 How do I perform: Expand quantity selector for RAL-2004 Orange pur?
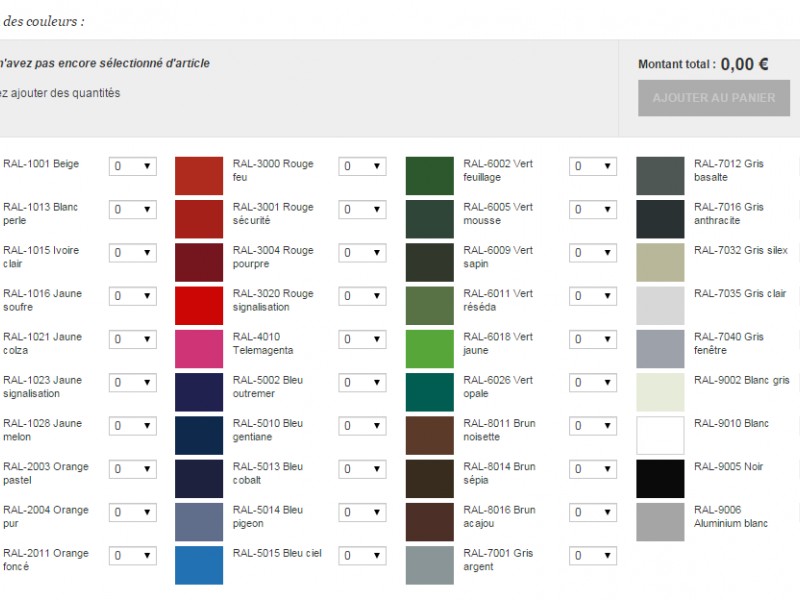pyautogui.click(x=132, y=513)
